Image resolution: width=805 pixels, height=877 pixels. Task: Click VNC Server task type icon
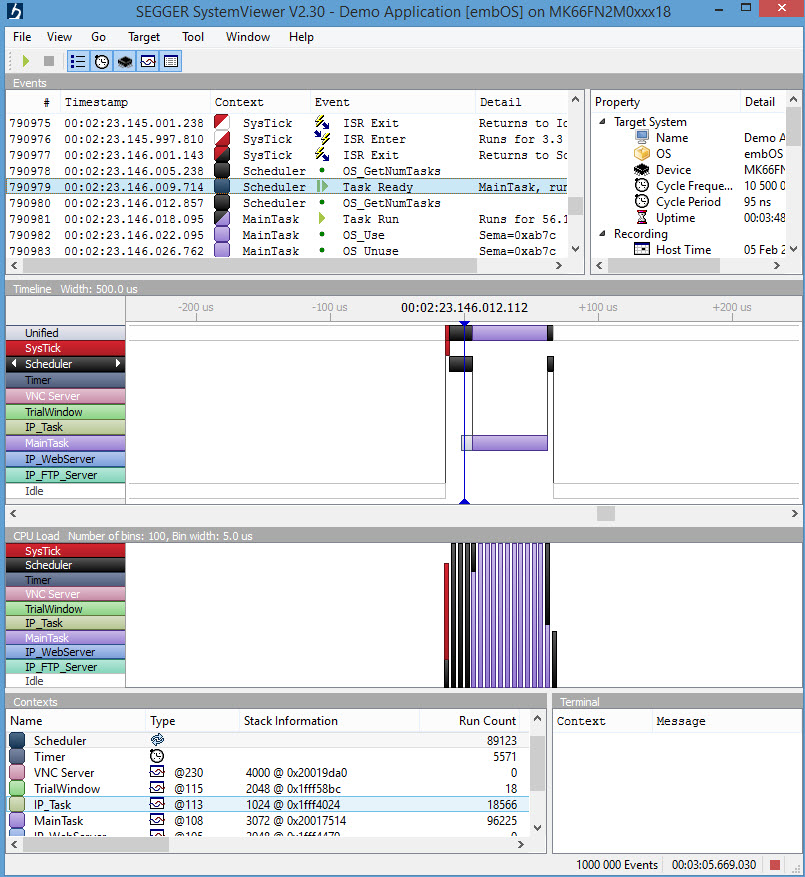click(157, 772)
